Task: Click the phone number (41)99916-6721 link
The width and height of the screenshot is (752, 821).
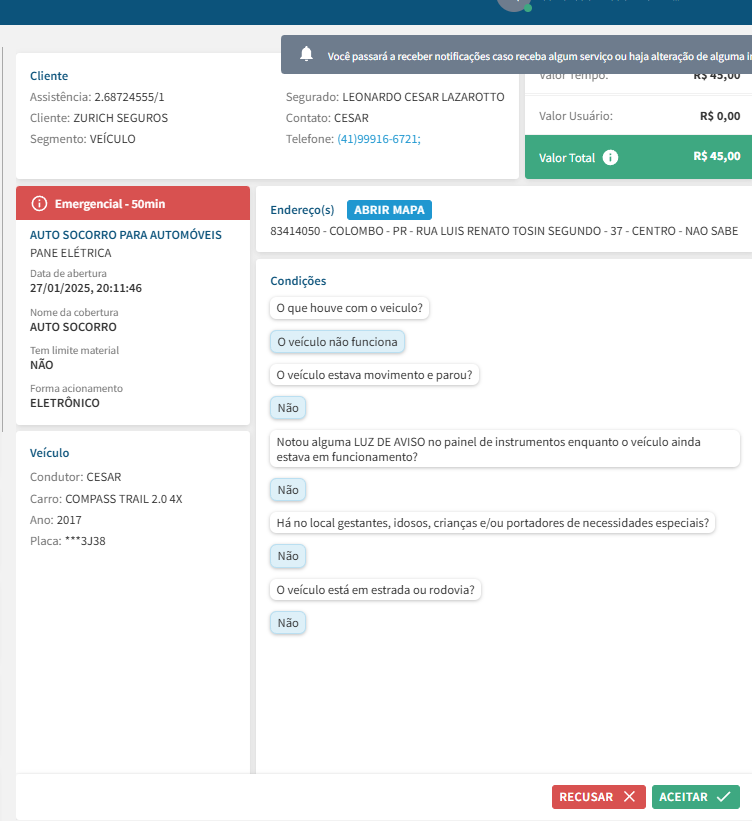Action: (378, 139)
